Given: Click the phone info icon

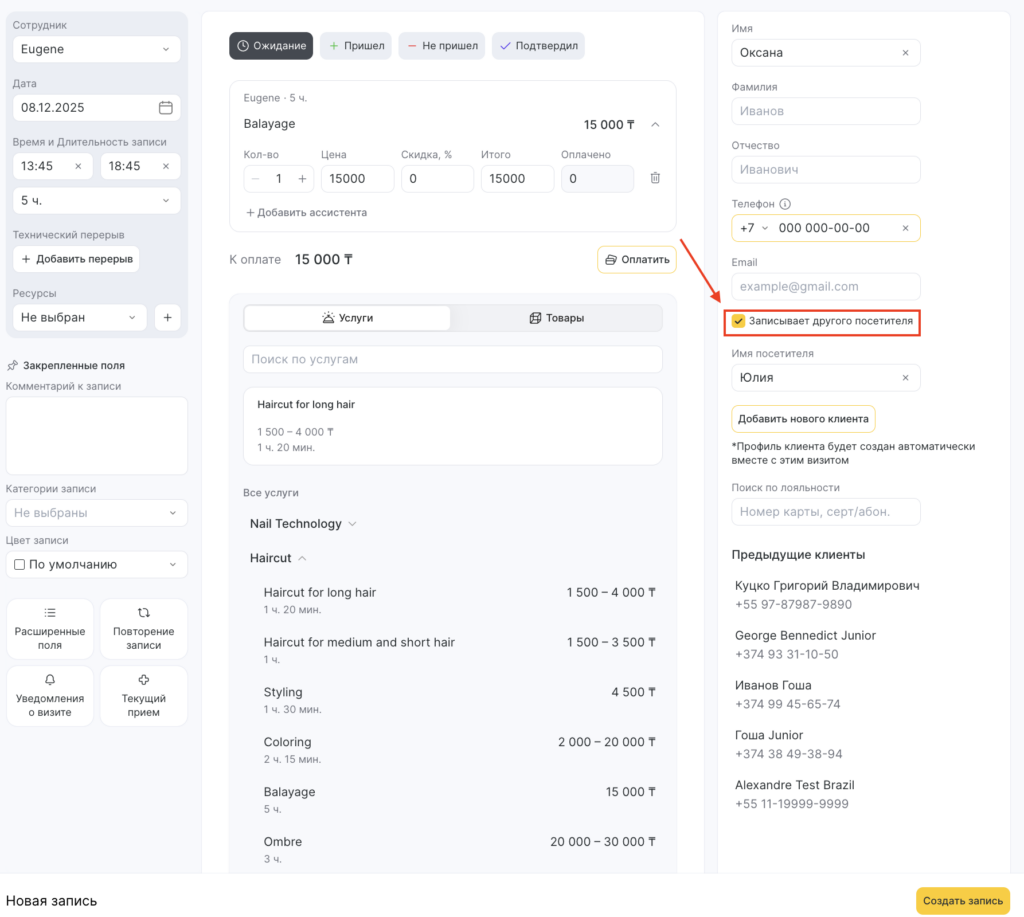Looking at the screenshot, I should 785,204.
